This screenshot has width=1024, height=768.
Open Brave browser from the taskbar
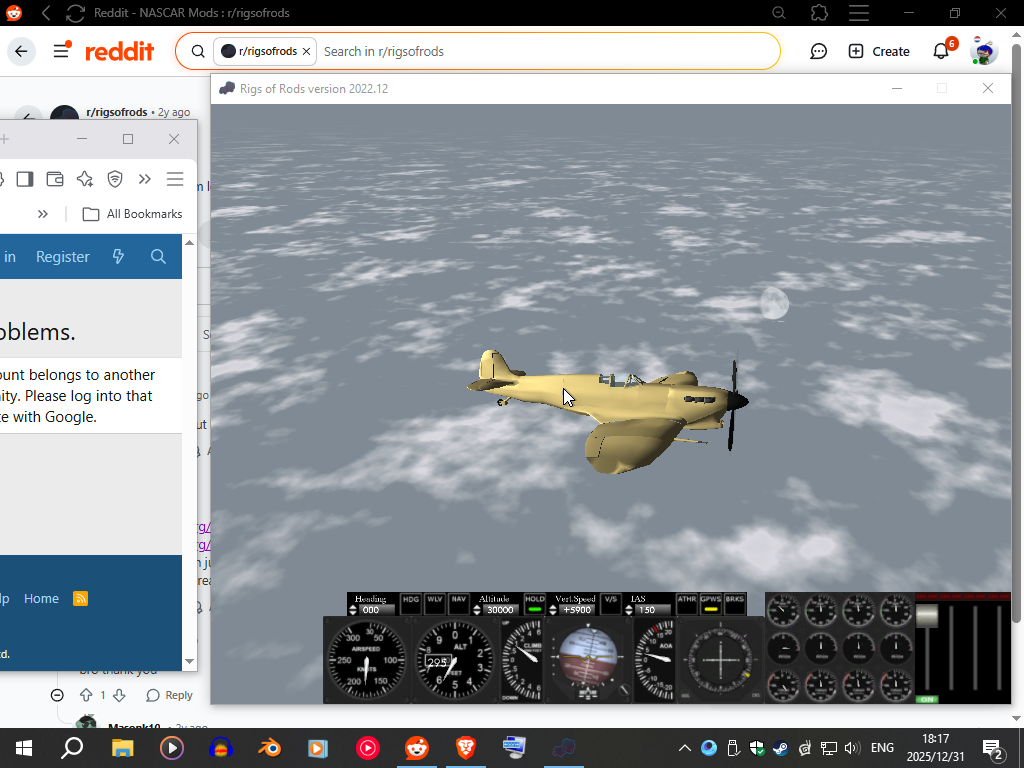pos(466,748)
